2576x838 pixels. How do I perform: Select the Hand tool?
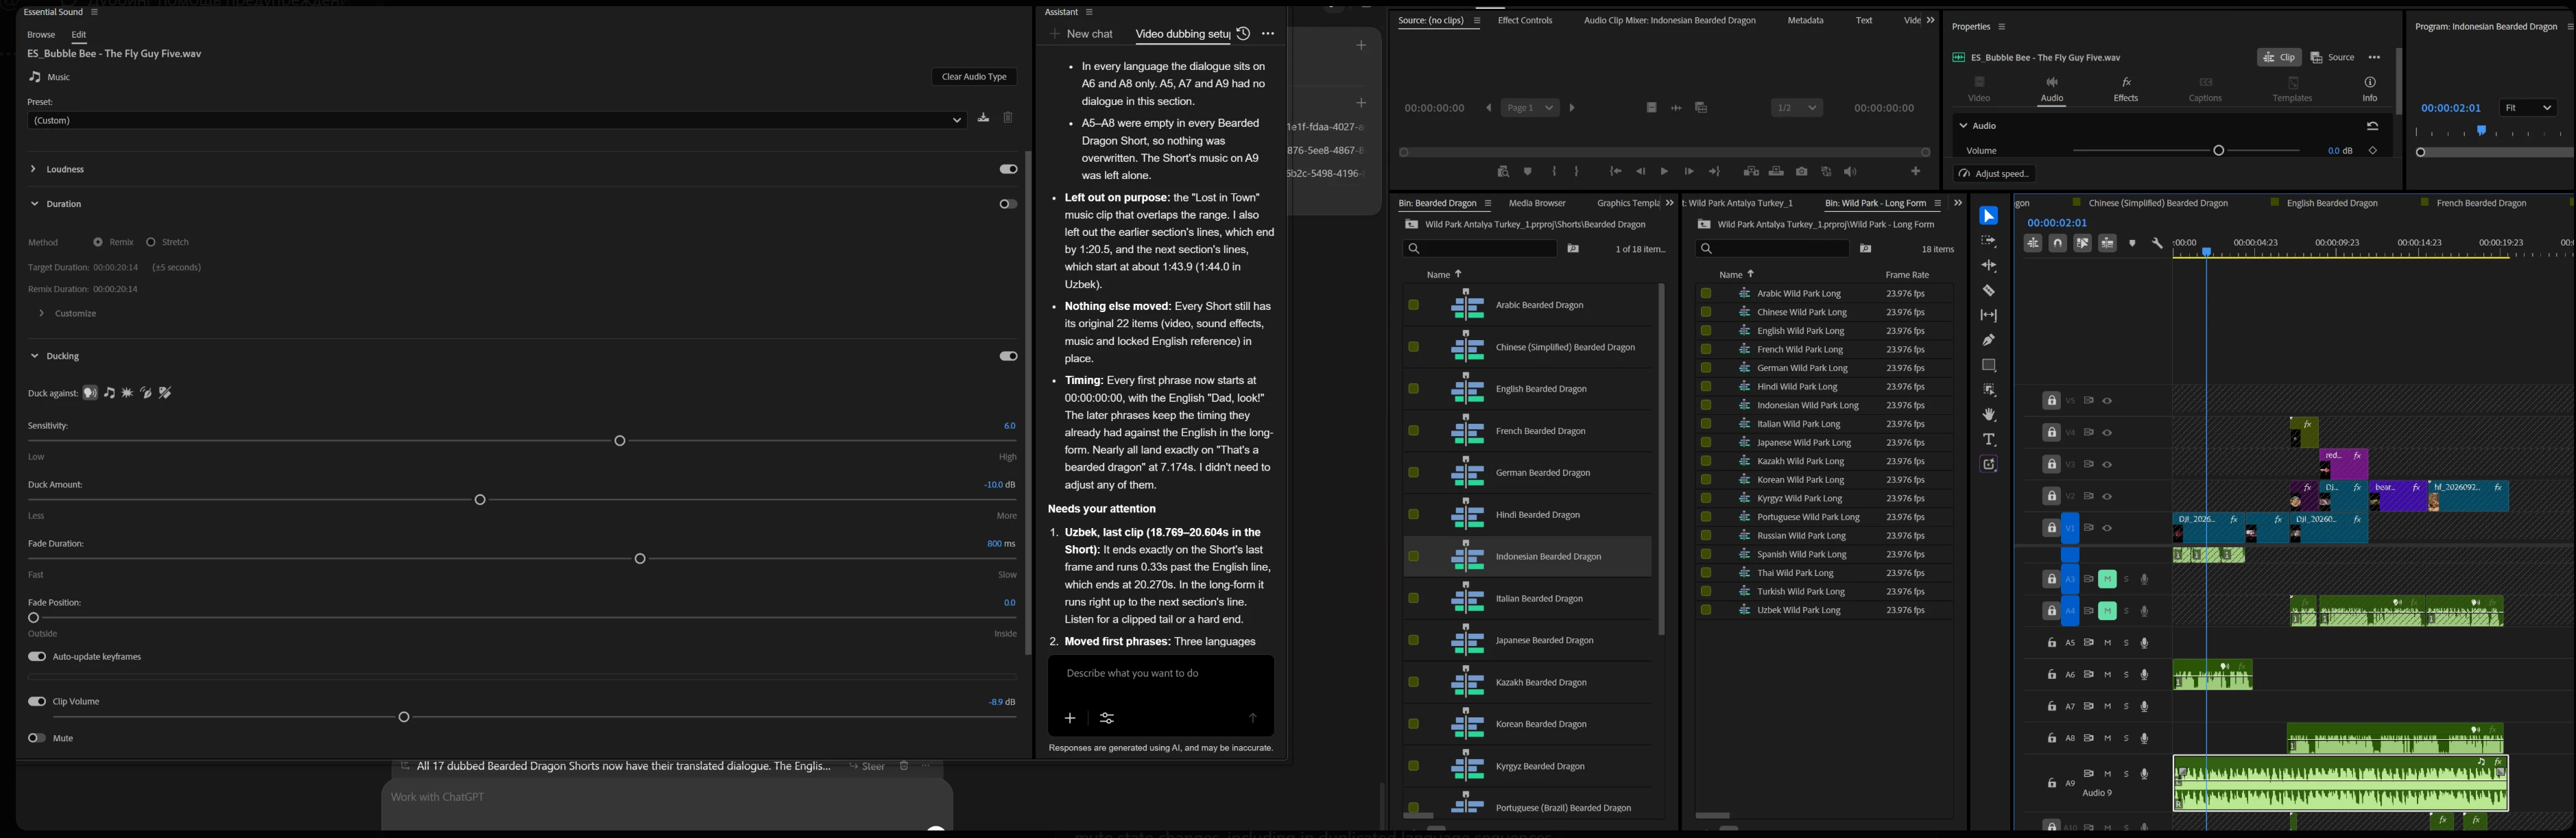tap(1988, 415)
